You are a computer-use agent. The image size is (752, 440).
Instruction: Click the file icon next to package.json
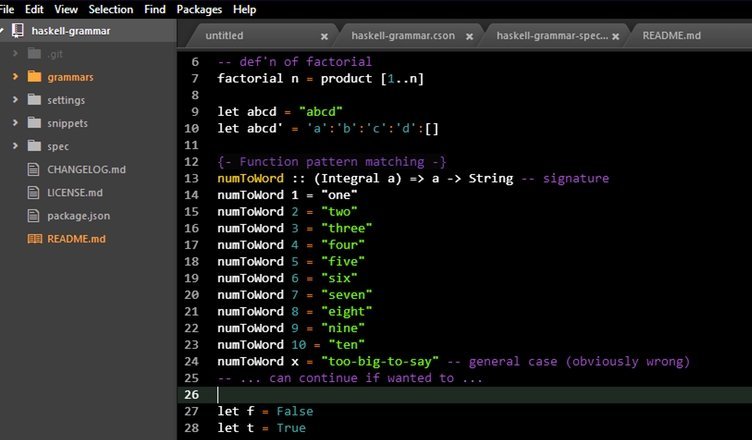[x=34, y=215]
